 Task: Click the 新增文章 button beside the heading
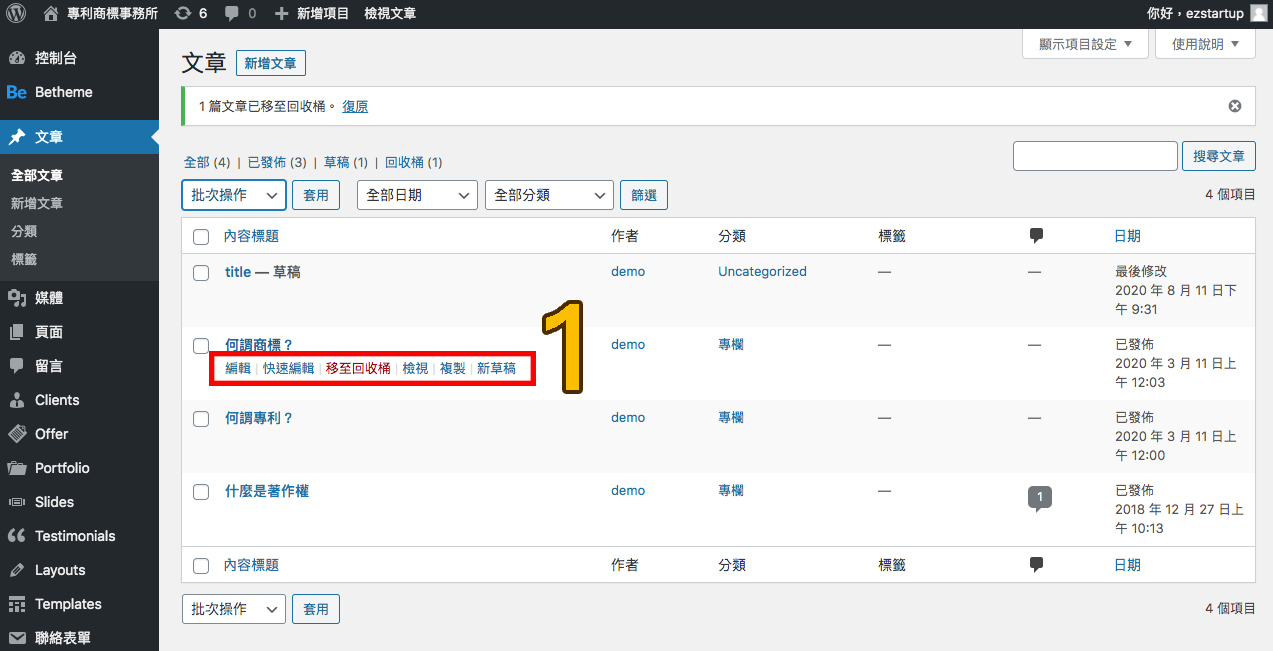tap(270, 64)
